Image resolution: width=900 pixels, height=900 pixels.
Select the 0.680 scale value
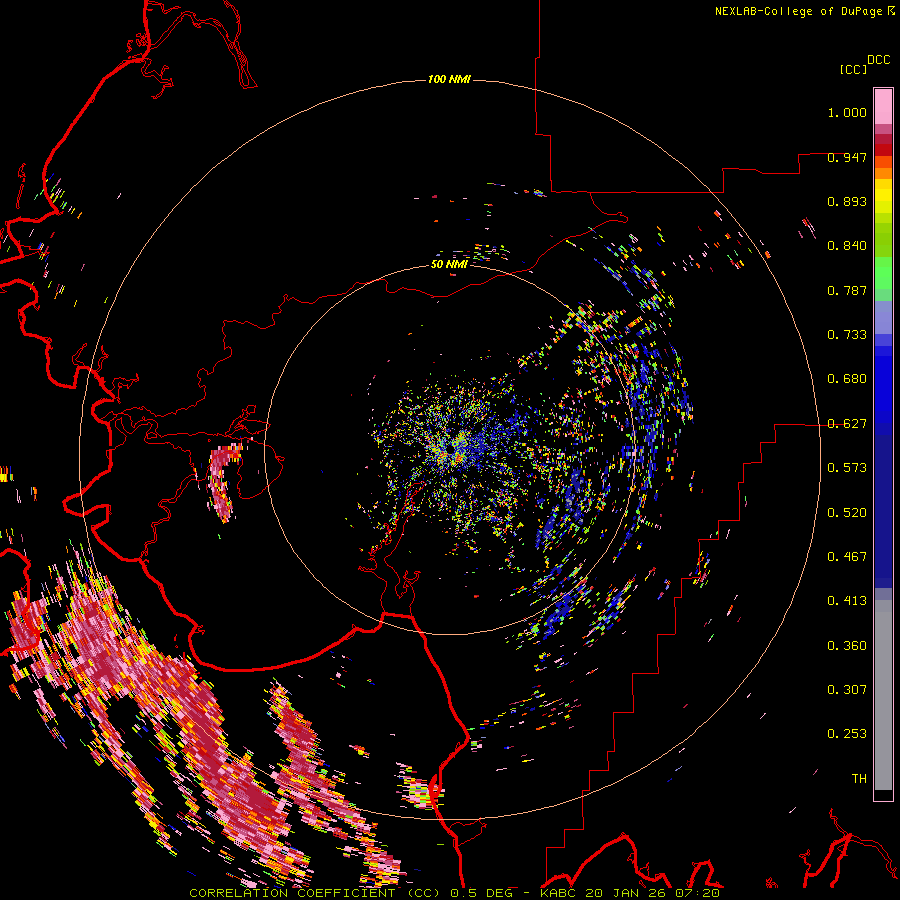pos(847,379)
